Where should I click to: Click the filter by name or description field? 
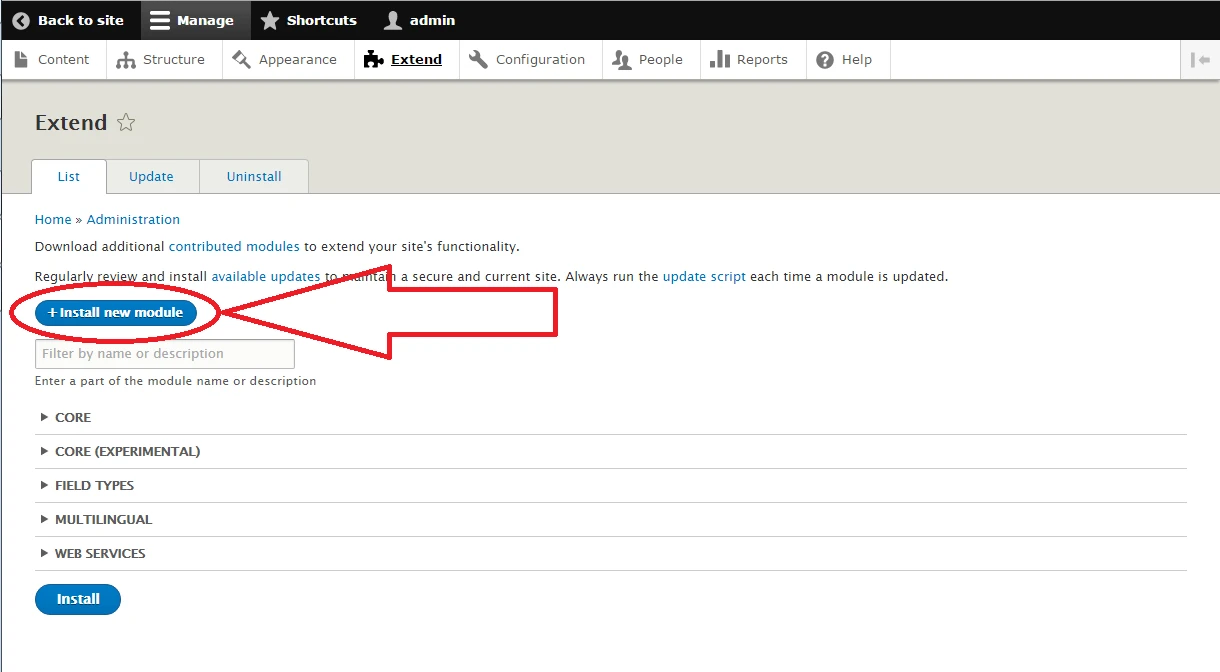(x=164, y=353)
